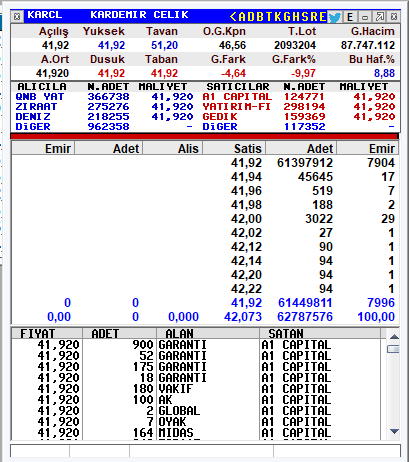Select the MIDAS trade row
This screenshot has height=462, width=409.
[196, 433]
